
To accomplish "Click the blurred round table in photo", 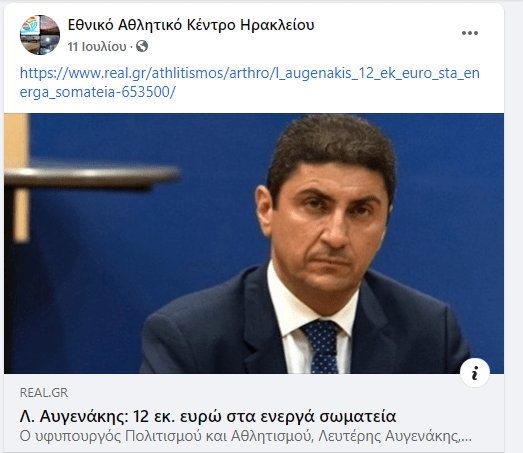I will click(92, 175).
